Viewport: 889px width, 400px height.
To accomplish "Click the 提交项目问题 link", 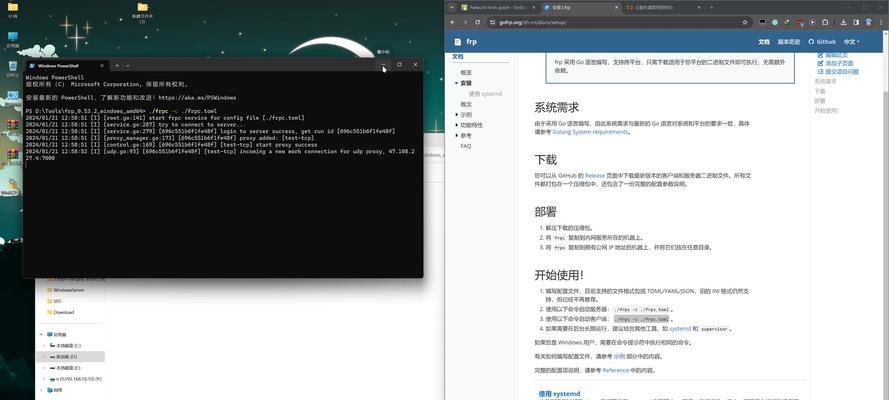I will [838, 72].
